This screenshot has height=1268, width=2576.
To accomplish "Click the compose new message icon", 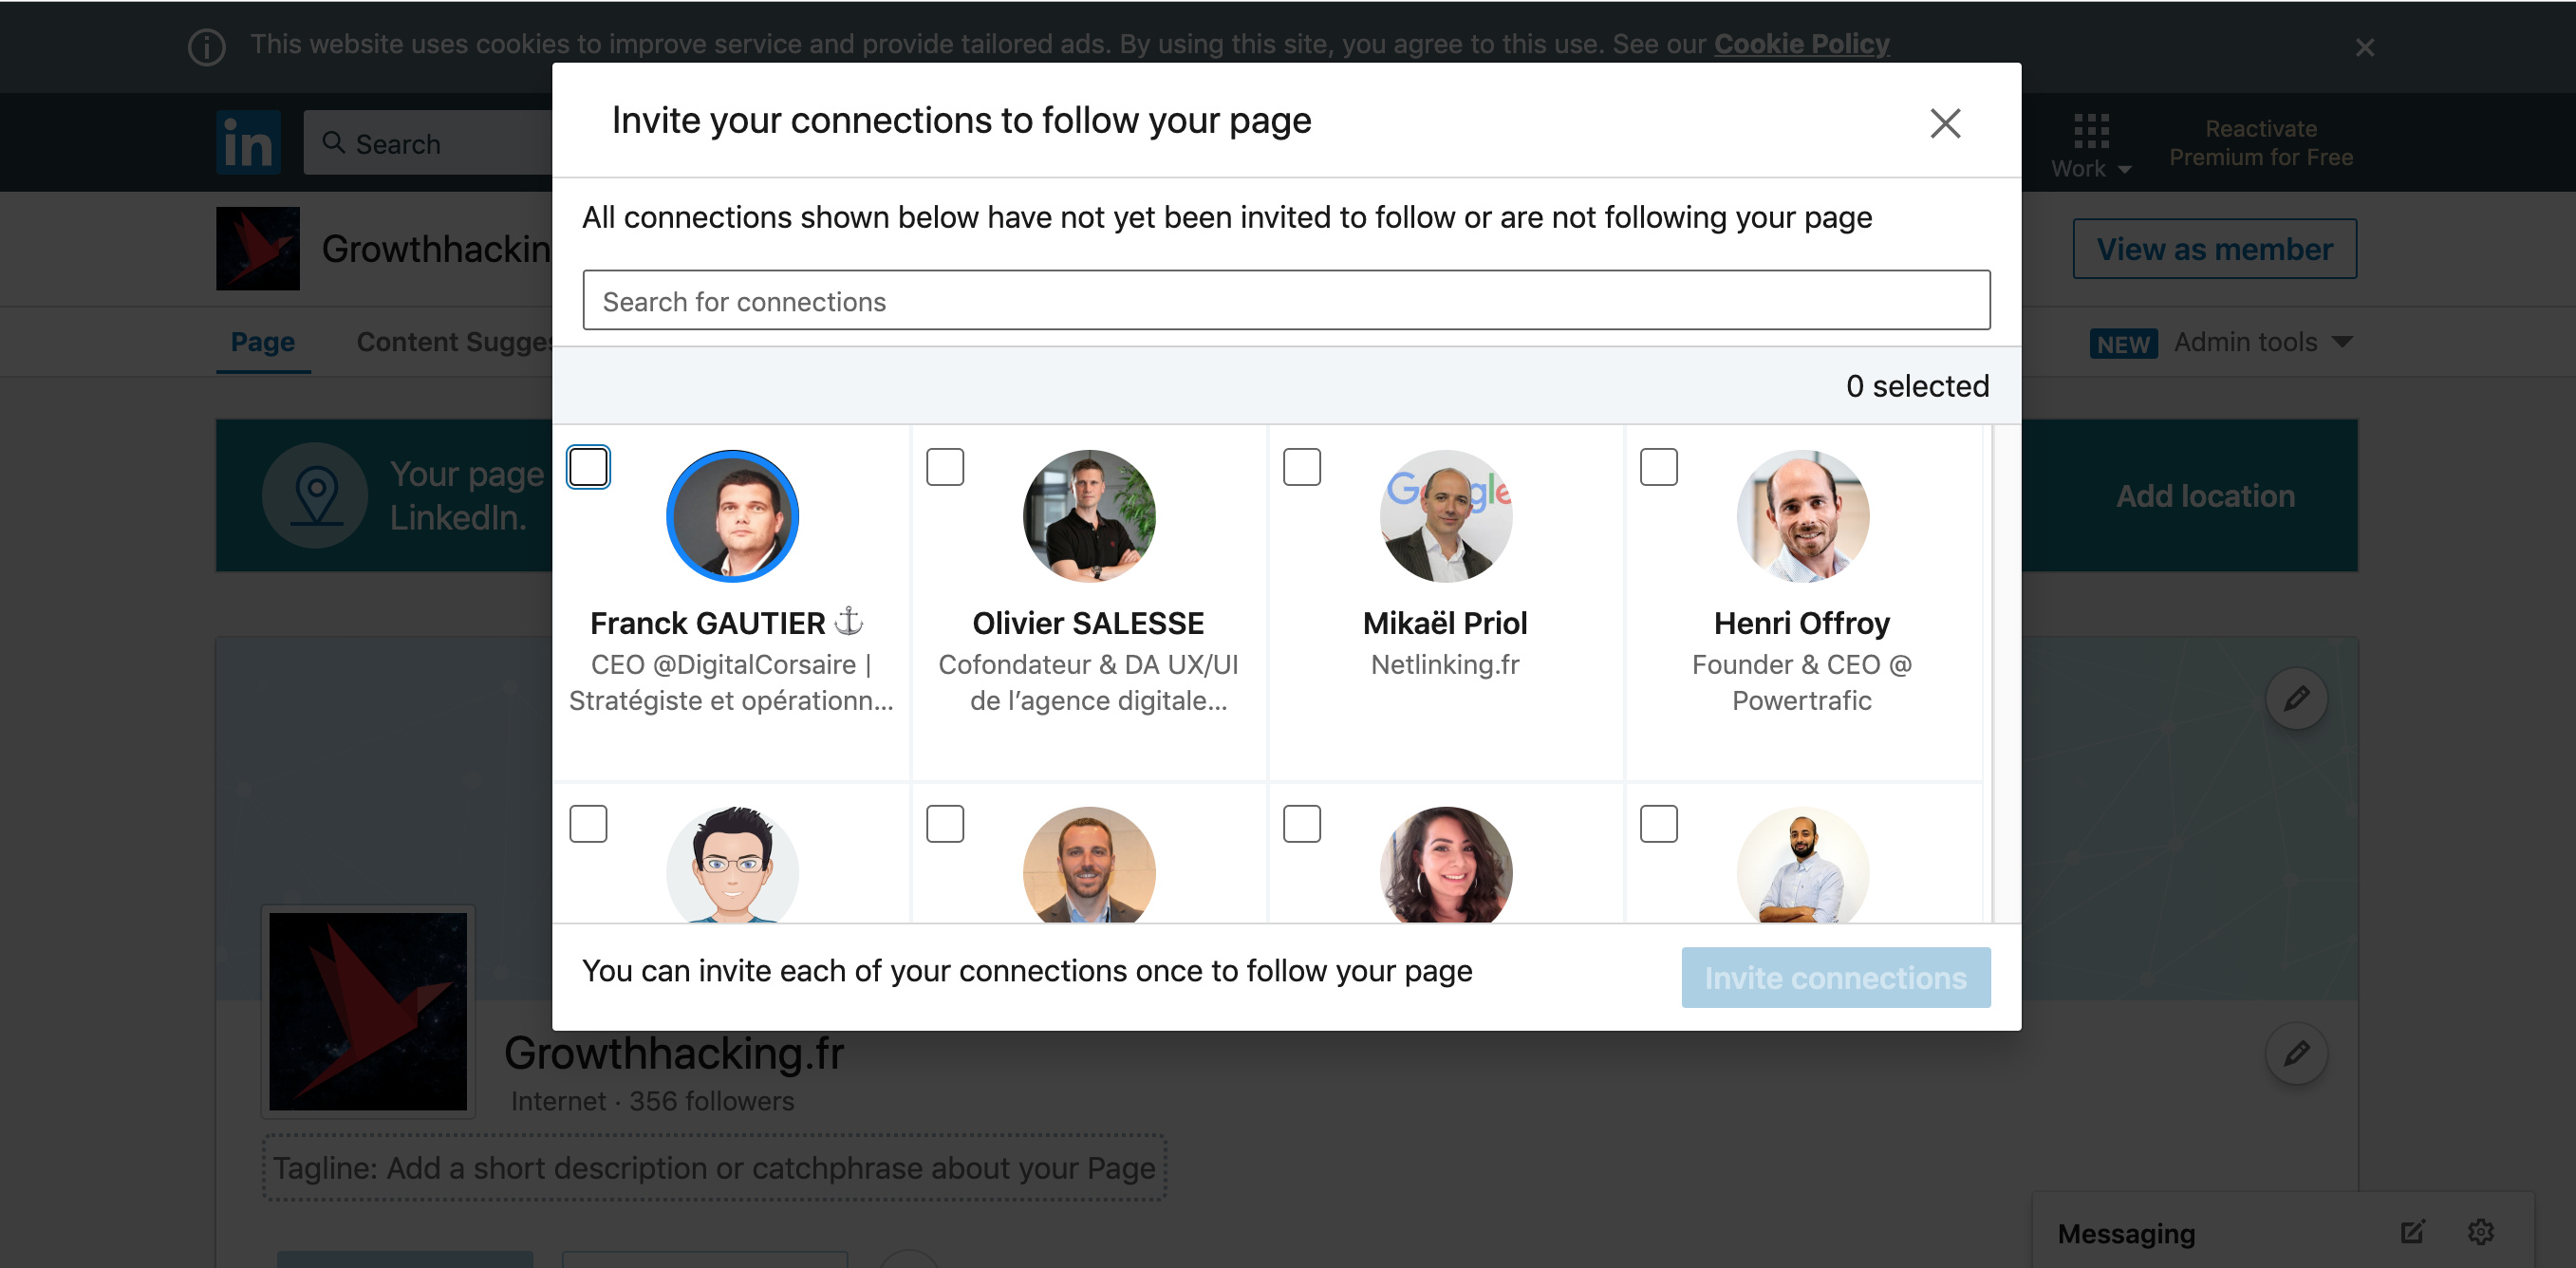I will (x=2412, y=1232).
